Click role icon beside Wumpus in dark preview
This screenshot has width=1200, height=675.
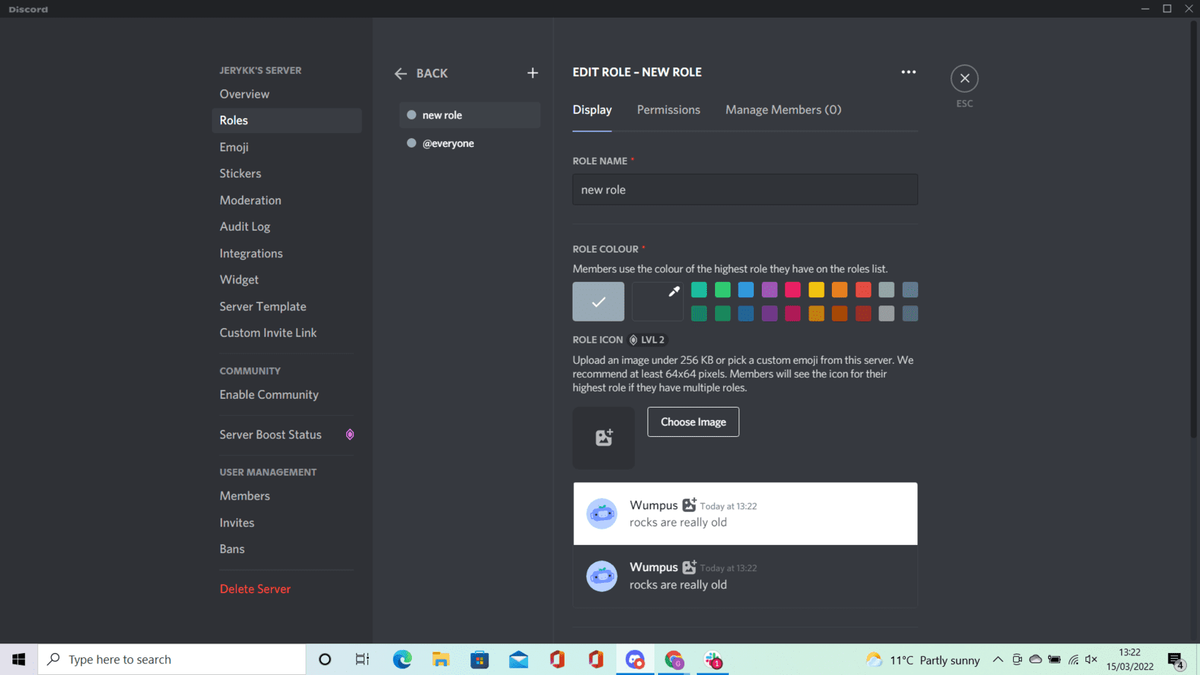click(x=689, y=567)
